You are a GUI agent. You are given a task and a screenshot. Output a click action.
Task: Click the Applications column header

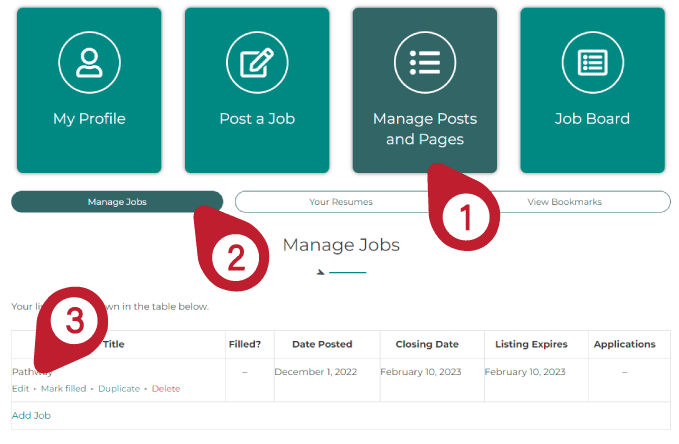point(624,344)
